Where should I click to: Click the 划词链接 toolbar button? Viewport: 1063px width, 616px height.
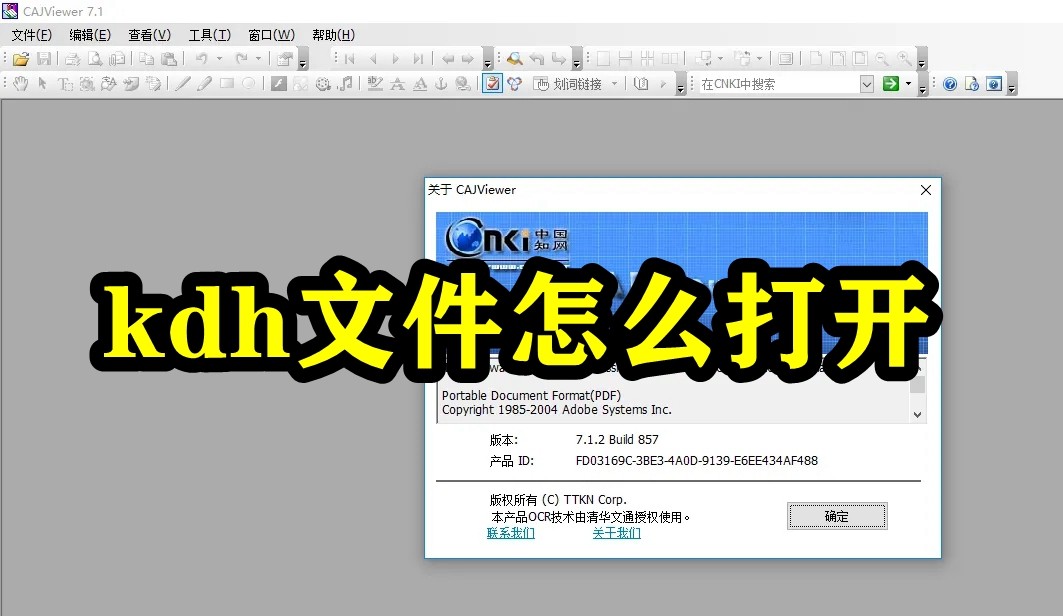569,83
